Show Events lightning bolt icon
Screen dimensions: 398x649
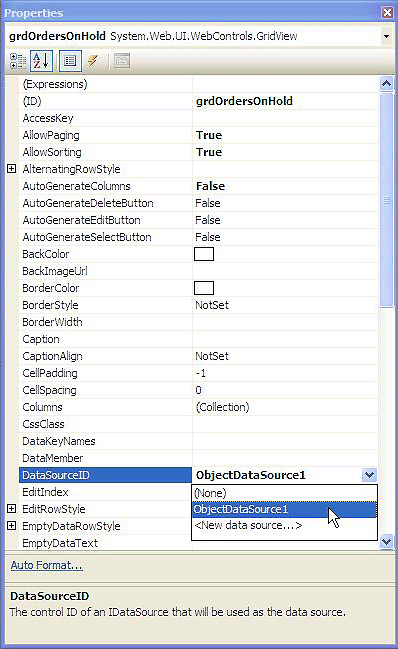(93, 61)
